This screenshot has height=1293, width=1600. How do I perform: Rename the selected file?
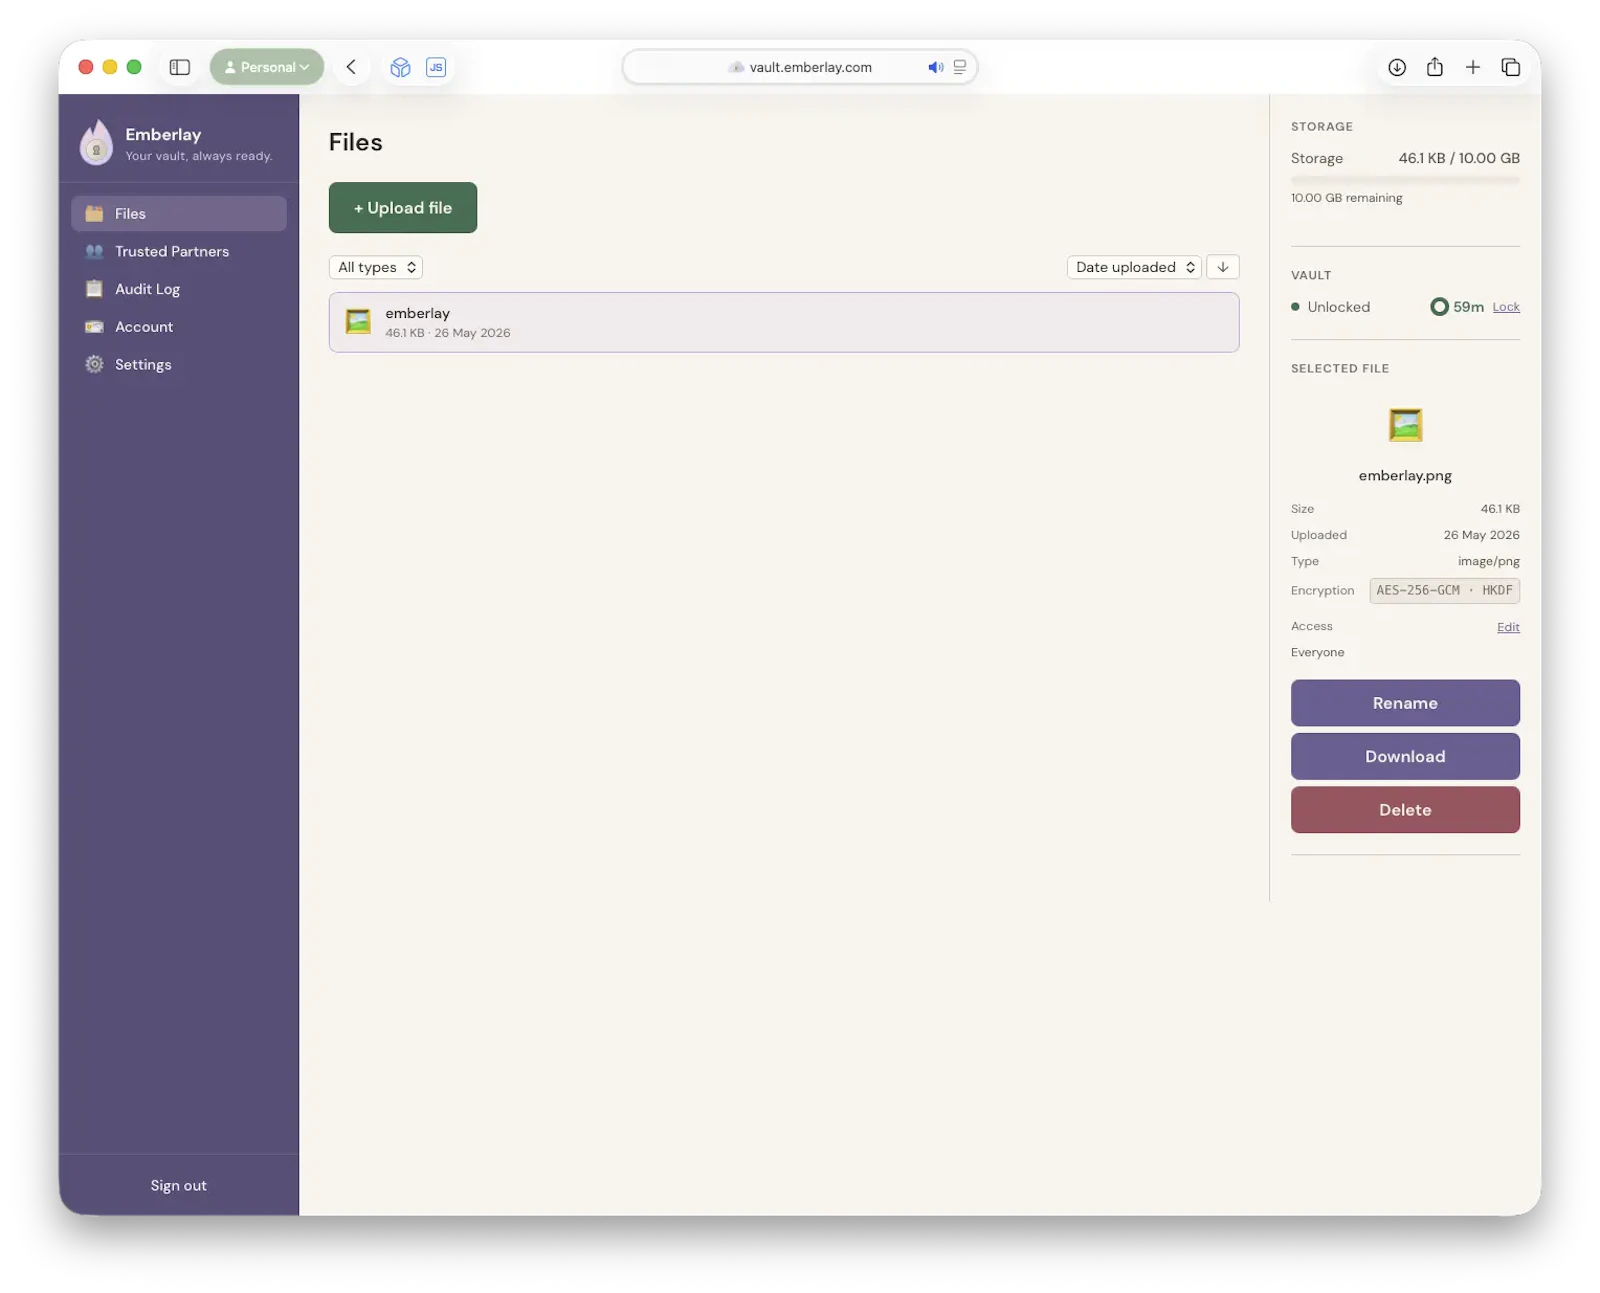(1404, 703)
